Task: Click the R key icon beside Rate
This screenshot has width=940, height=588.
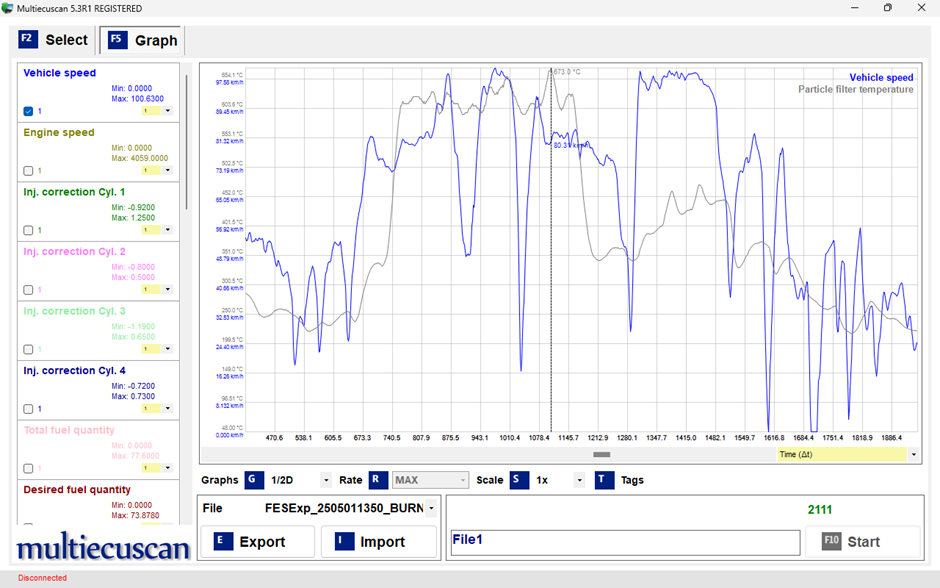Action: [x=378, y=480]
